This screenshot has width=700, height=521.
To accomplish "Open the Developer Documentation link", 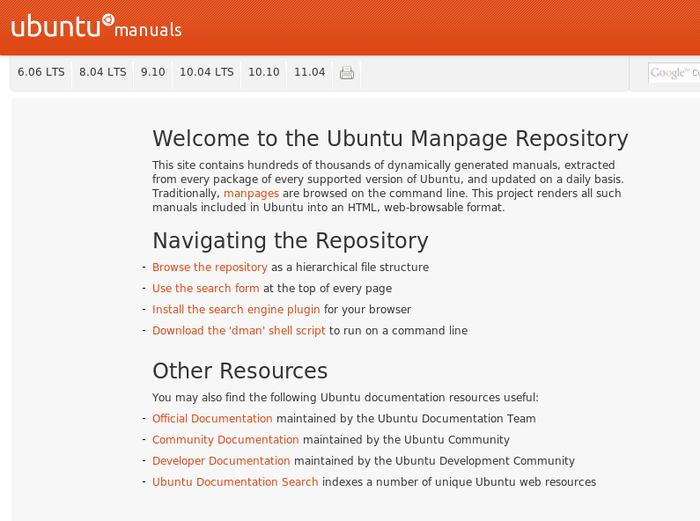I will point(221,461).
